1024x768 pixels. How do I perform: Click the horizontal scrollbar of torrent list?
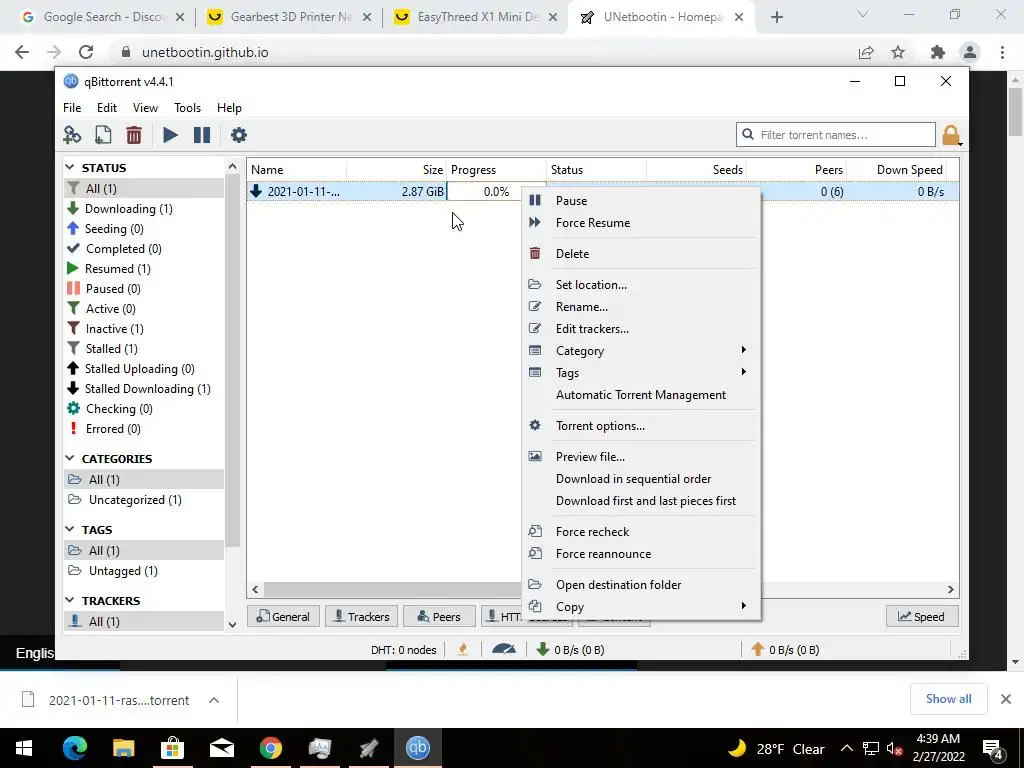click(392, 589)
